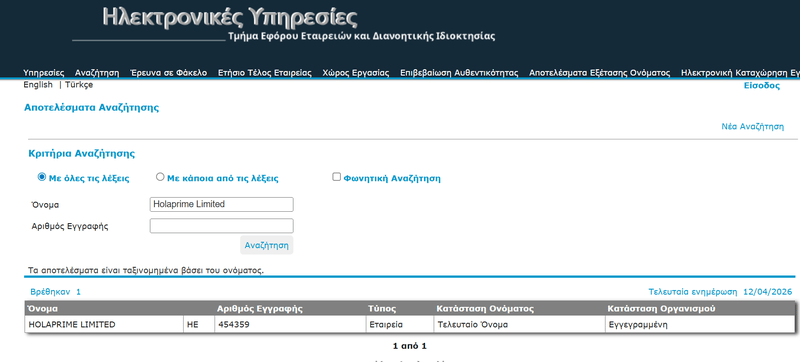
Task: Click the Αποτελέσματα Αναζήτησης heading
Action: pyautogui.click(x=91, y=108)
